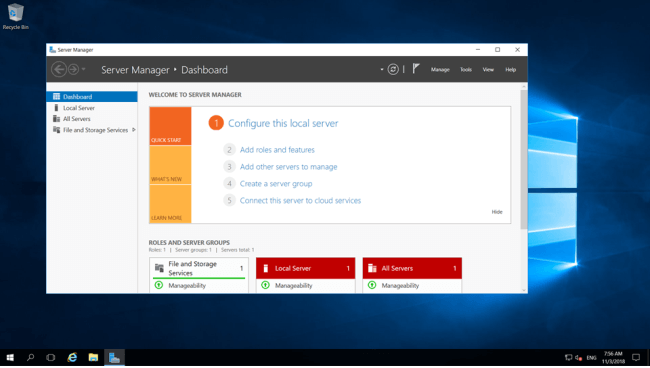650x368 pixels.
Task: Launch Internet Explorer from taskbar
Action: [x=72, y=357]
